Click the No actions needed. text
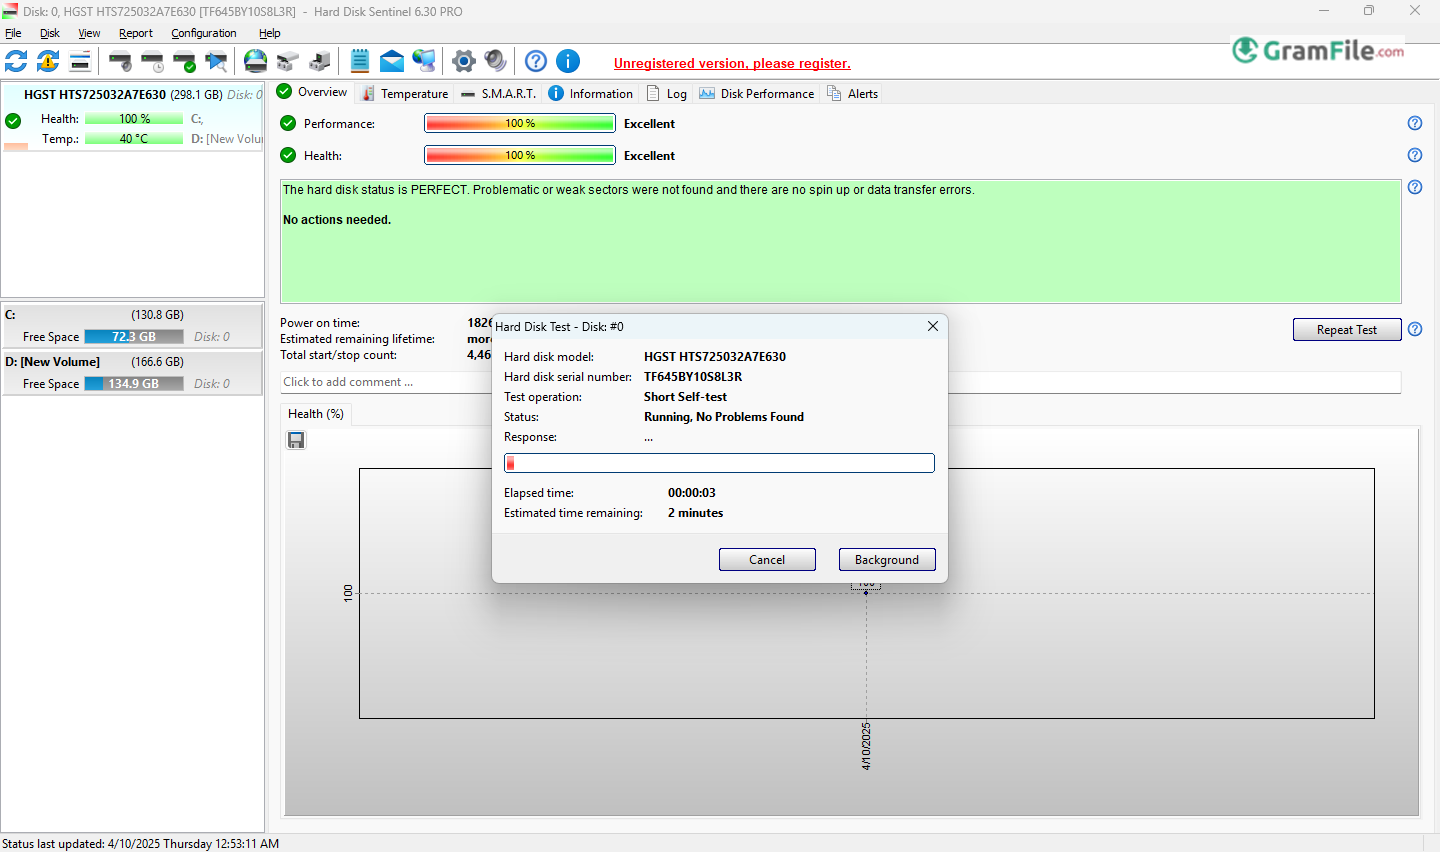This screenshot has width=1440, height=852. [x=337, y=220]
